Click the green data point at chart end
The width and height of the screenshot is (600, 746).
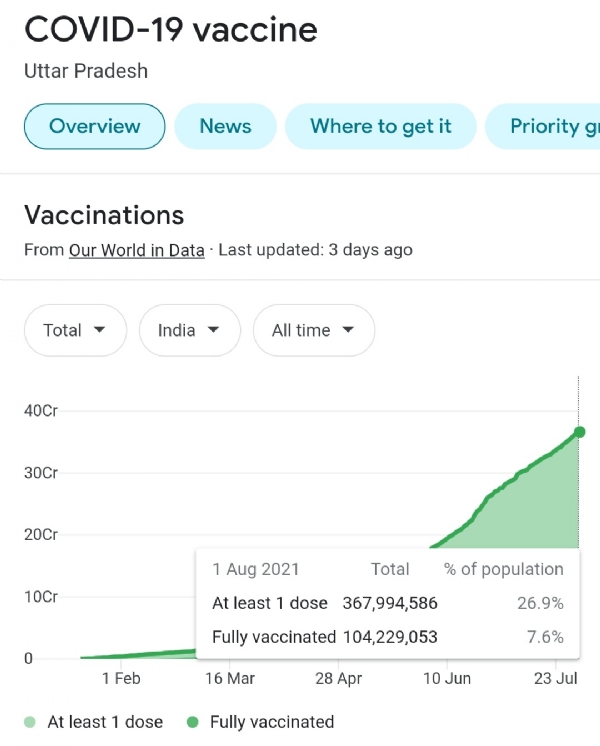579,432
